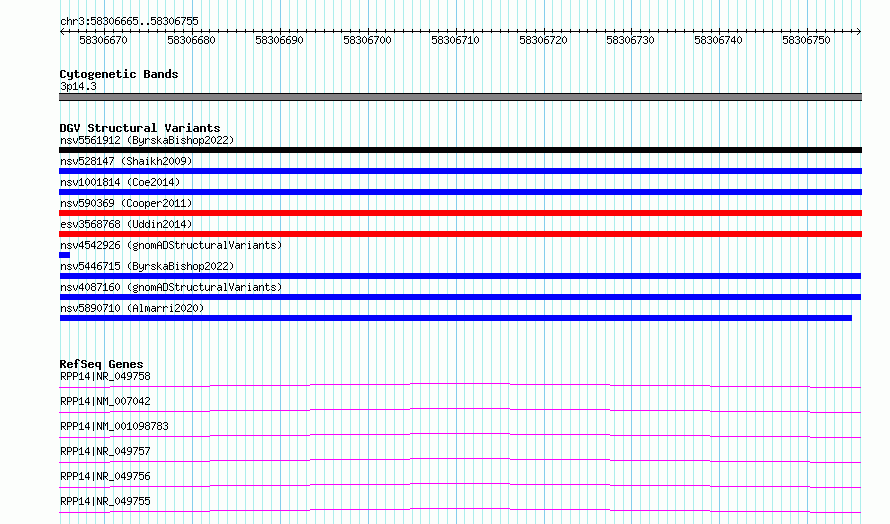Open RPP14|NM_007042 transcript label

[105, 401]
